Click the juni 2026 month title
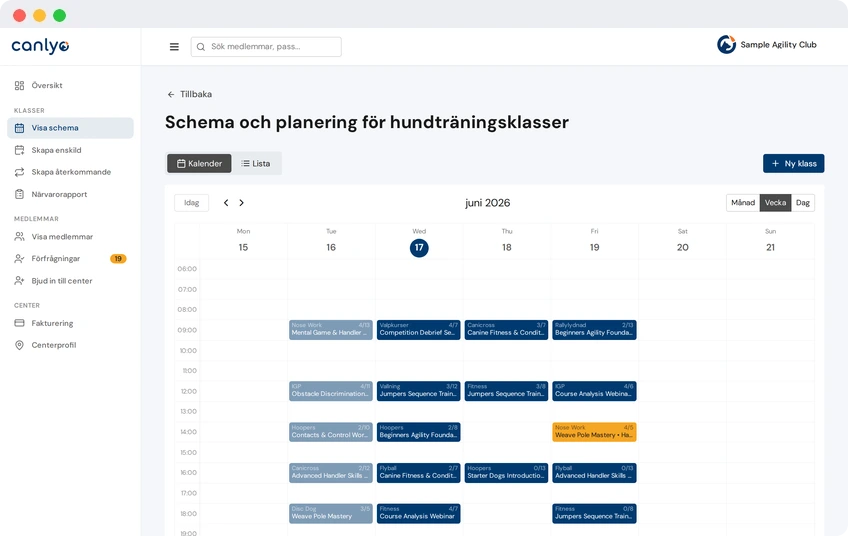Viewport: 848px width, 536px height. [488, 203]
